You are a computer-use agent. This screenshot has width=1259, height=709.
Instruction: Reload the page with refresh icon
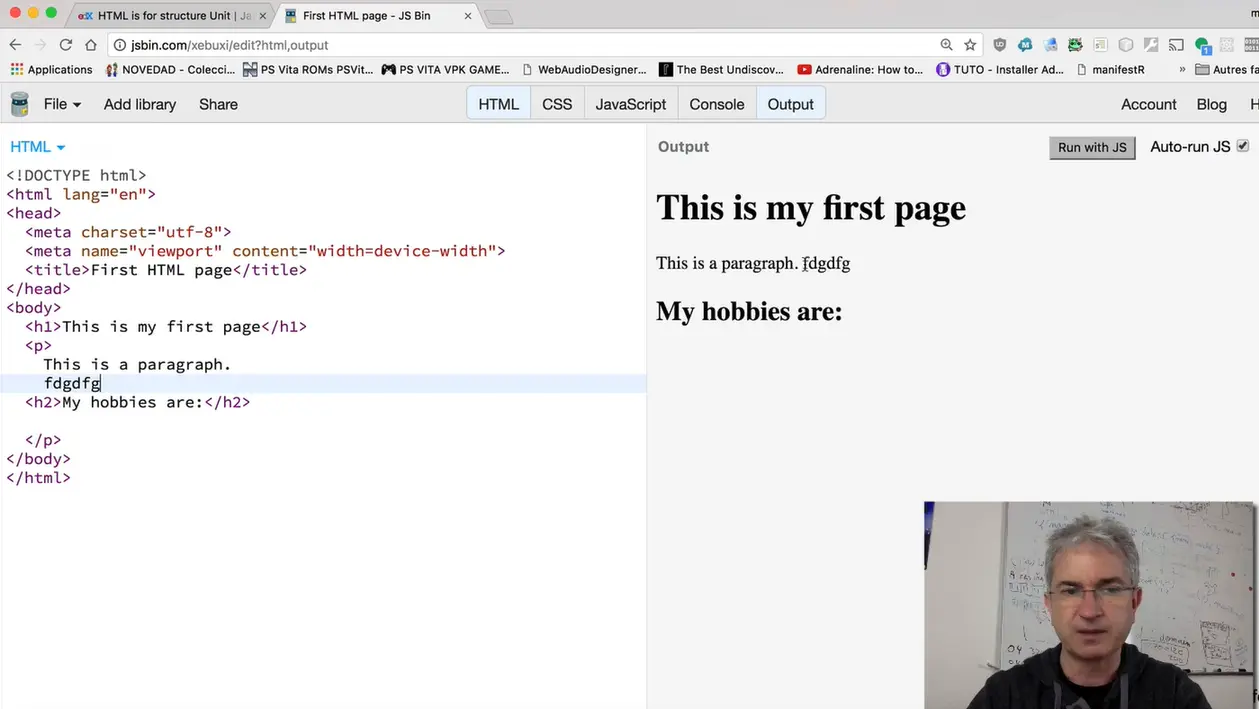click(x=66, y=45)
